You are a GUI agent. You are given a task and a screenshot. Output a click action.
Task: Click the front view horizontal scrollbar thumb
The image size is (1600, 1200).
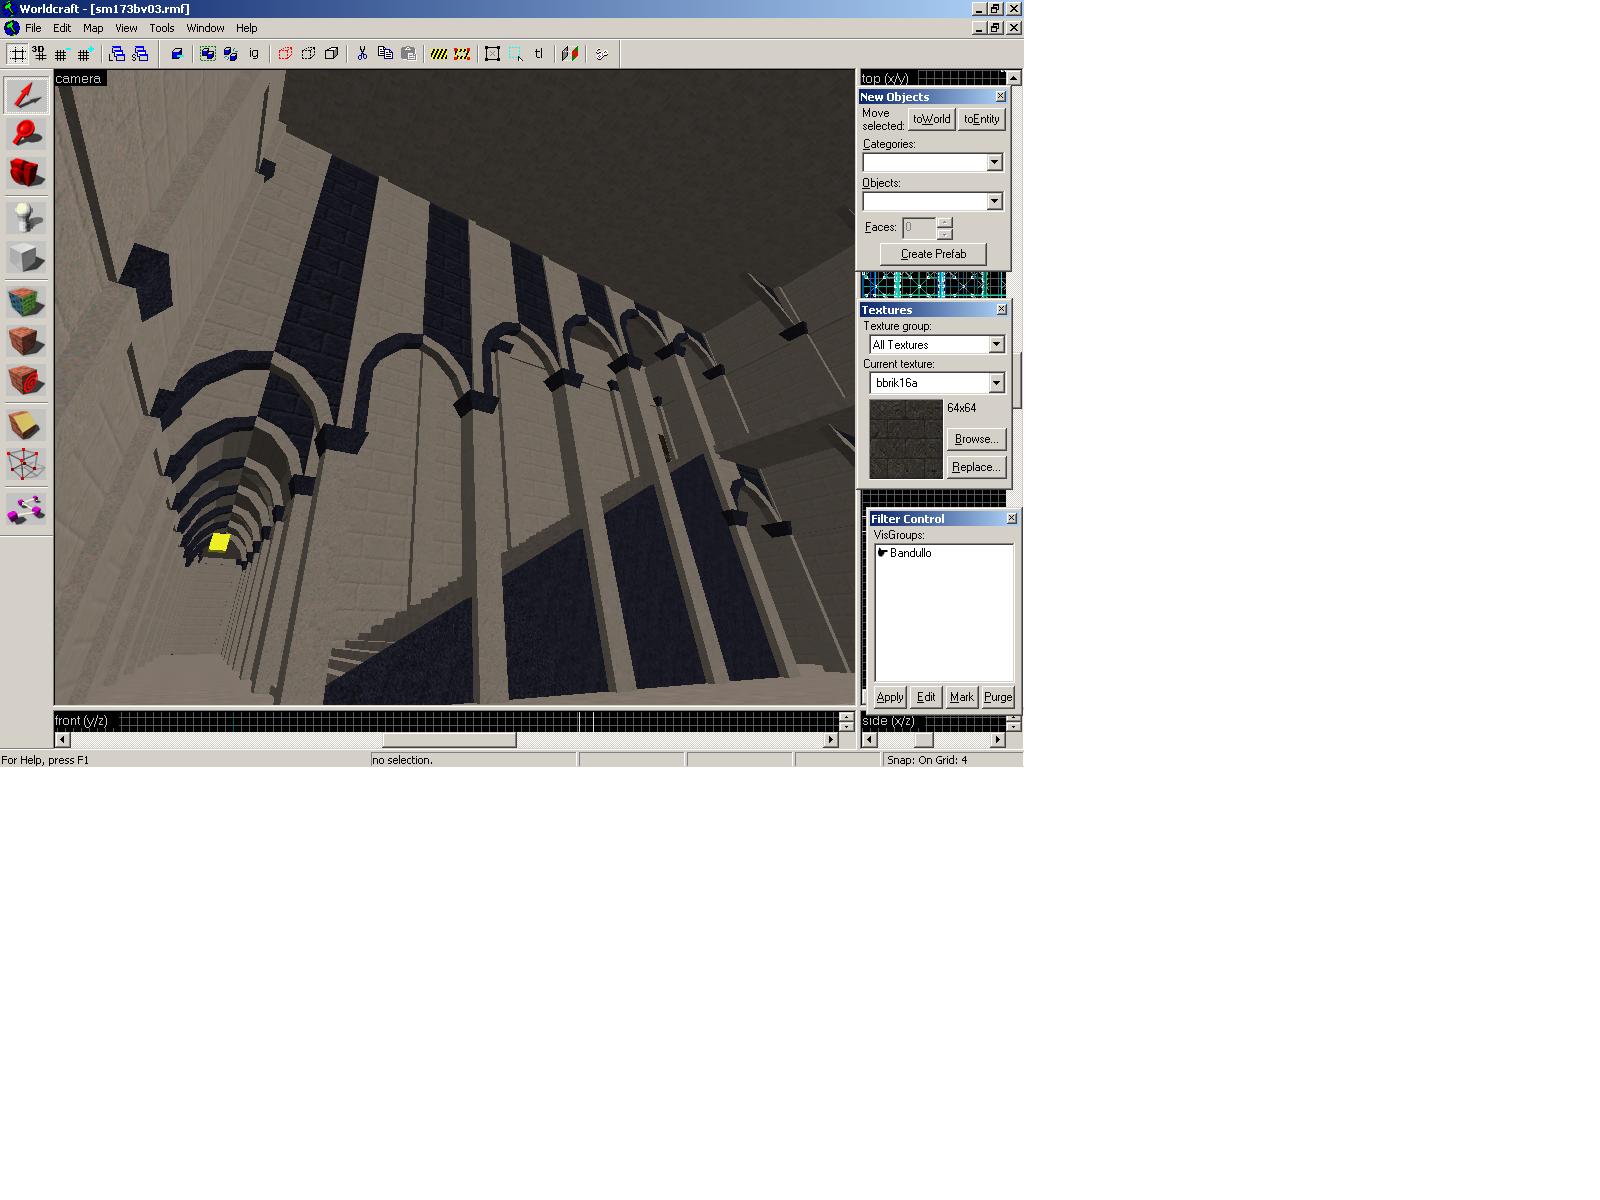[x=449, y=740]
